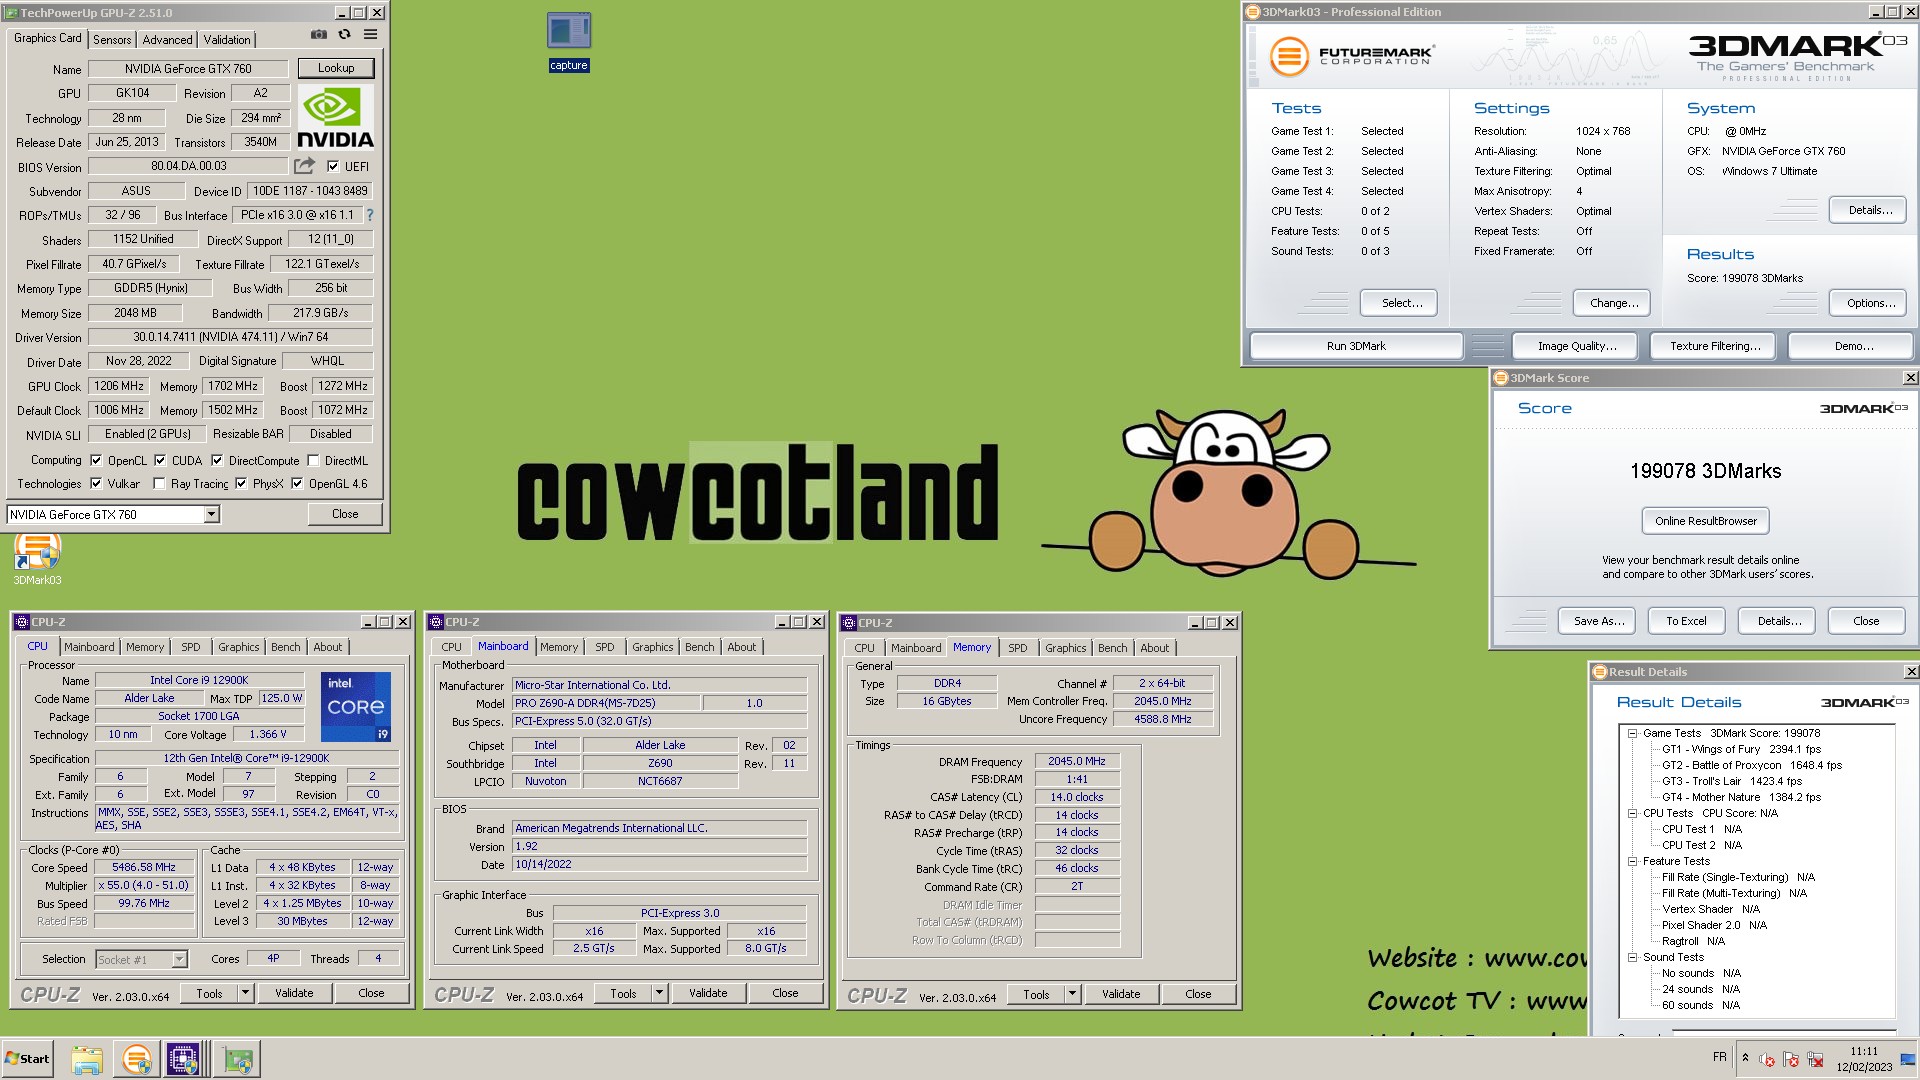
Task: Open Windows Explorer from the taskbar
Action: (87, 1059)
